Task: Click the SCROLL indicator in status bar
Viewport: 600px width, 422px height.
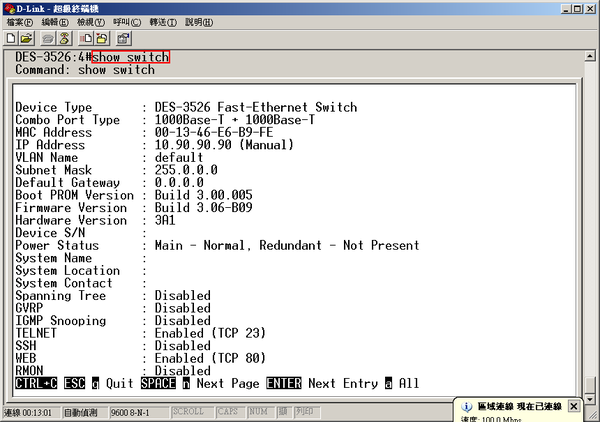Action: tap(188, 412)
